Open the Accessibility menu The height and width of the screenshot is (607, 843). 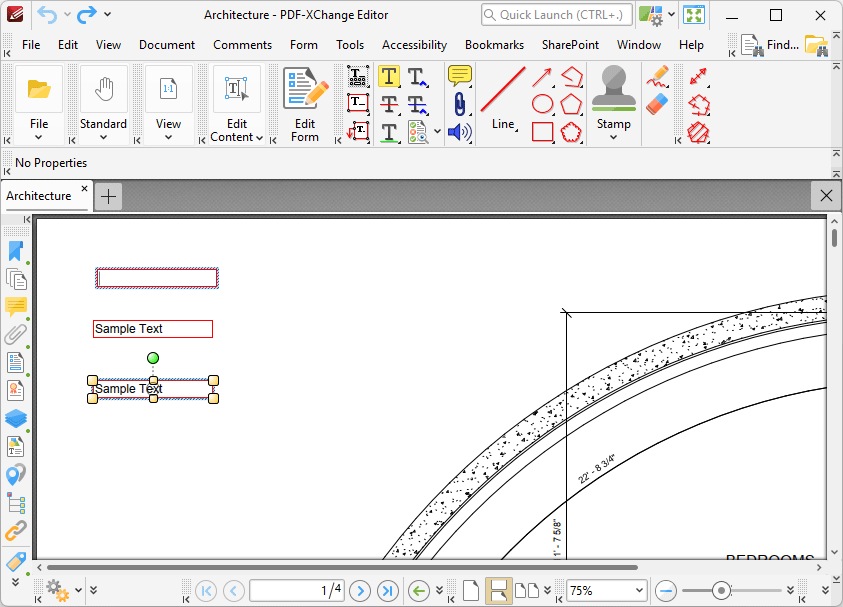coord(414,45)
